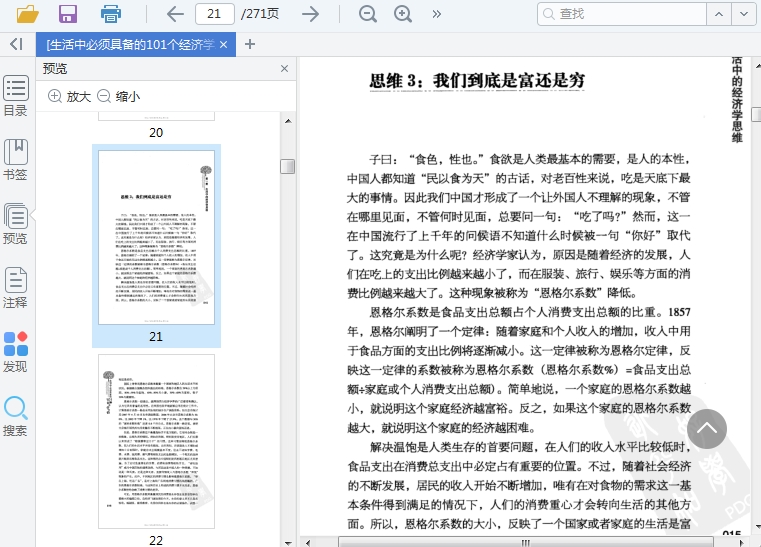The width and height of the screenshot is (761, 547).
Task: Click the save disk icon
Action: point(68,14)
